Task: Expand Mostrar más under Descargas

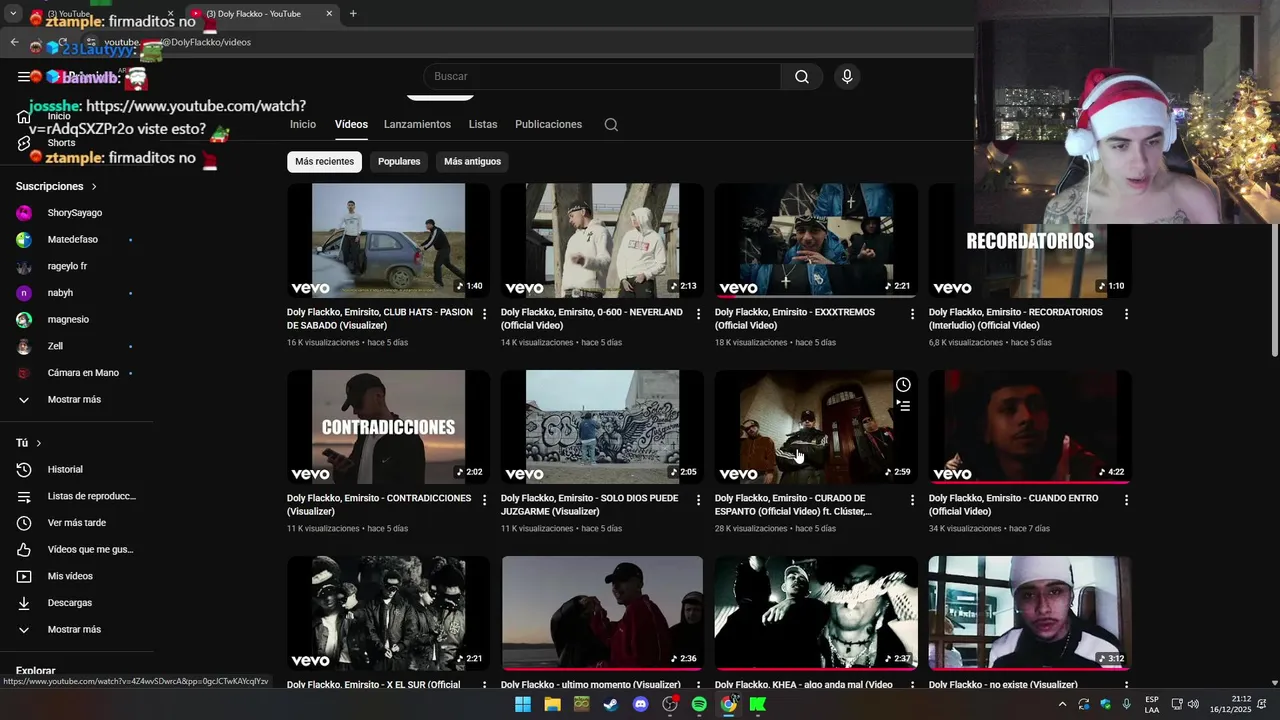Action: (76, 630)
